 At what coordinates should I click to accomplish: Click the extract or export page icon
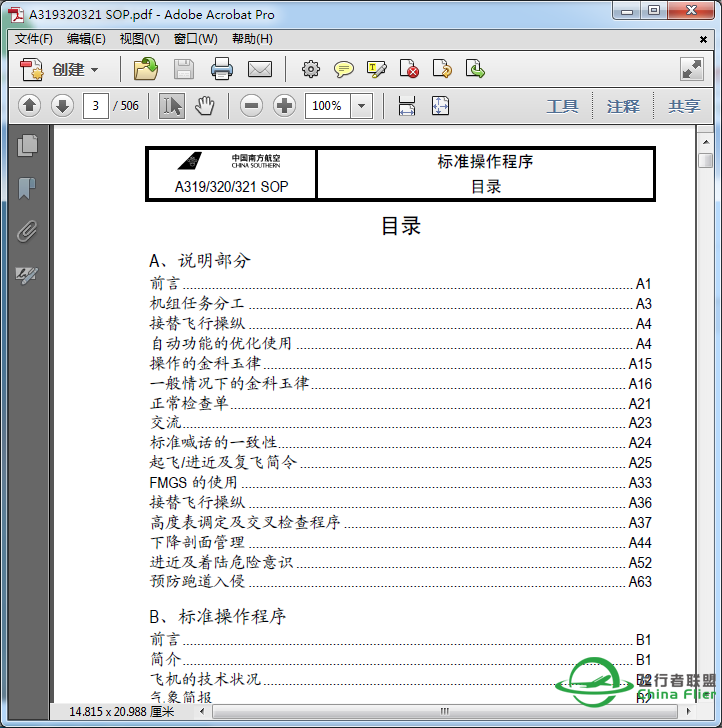(x=475, y=69)
